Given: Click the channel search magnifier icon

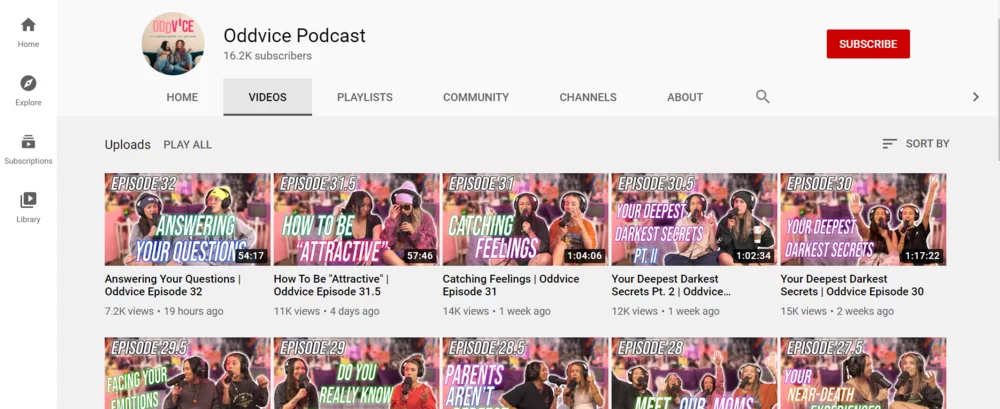Looking at the screenshot, I should [x=762, y=97].
